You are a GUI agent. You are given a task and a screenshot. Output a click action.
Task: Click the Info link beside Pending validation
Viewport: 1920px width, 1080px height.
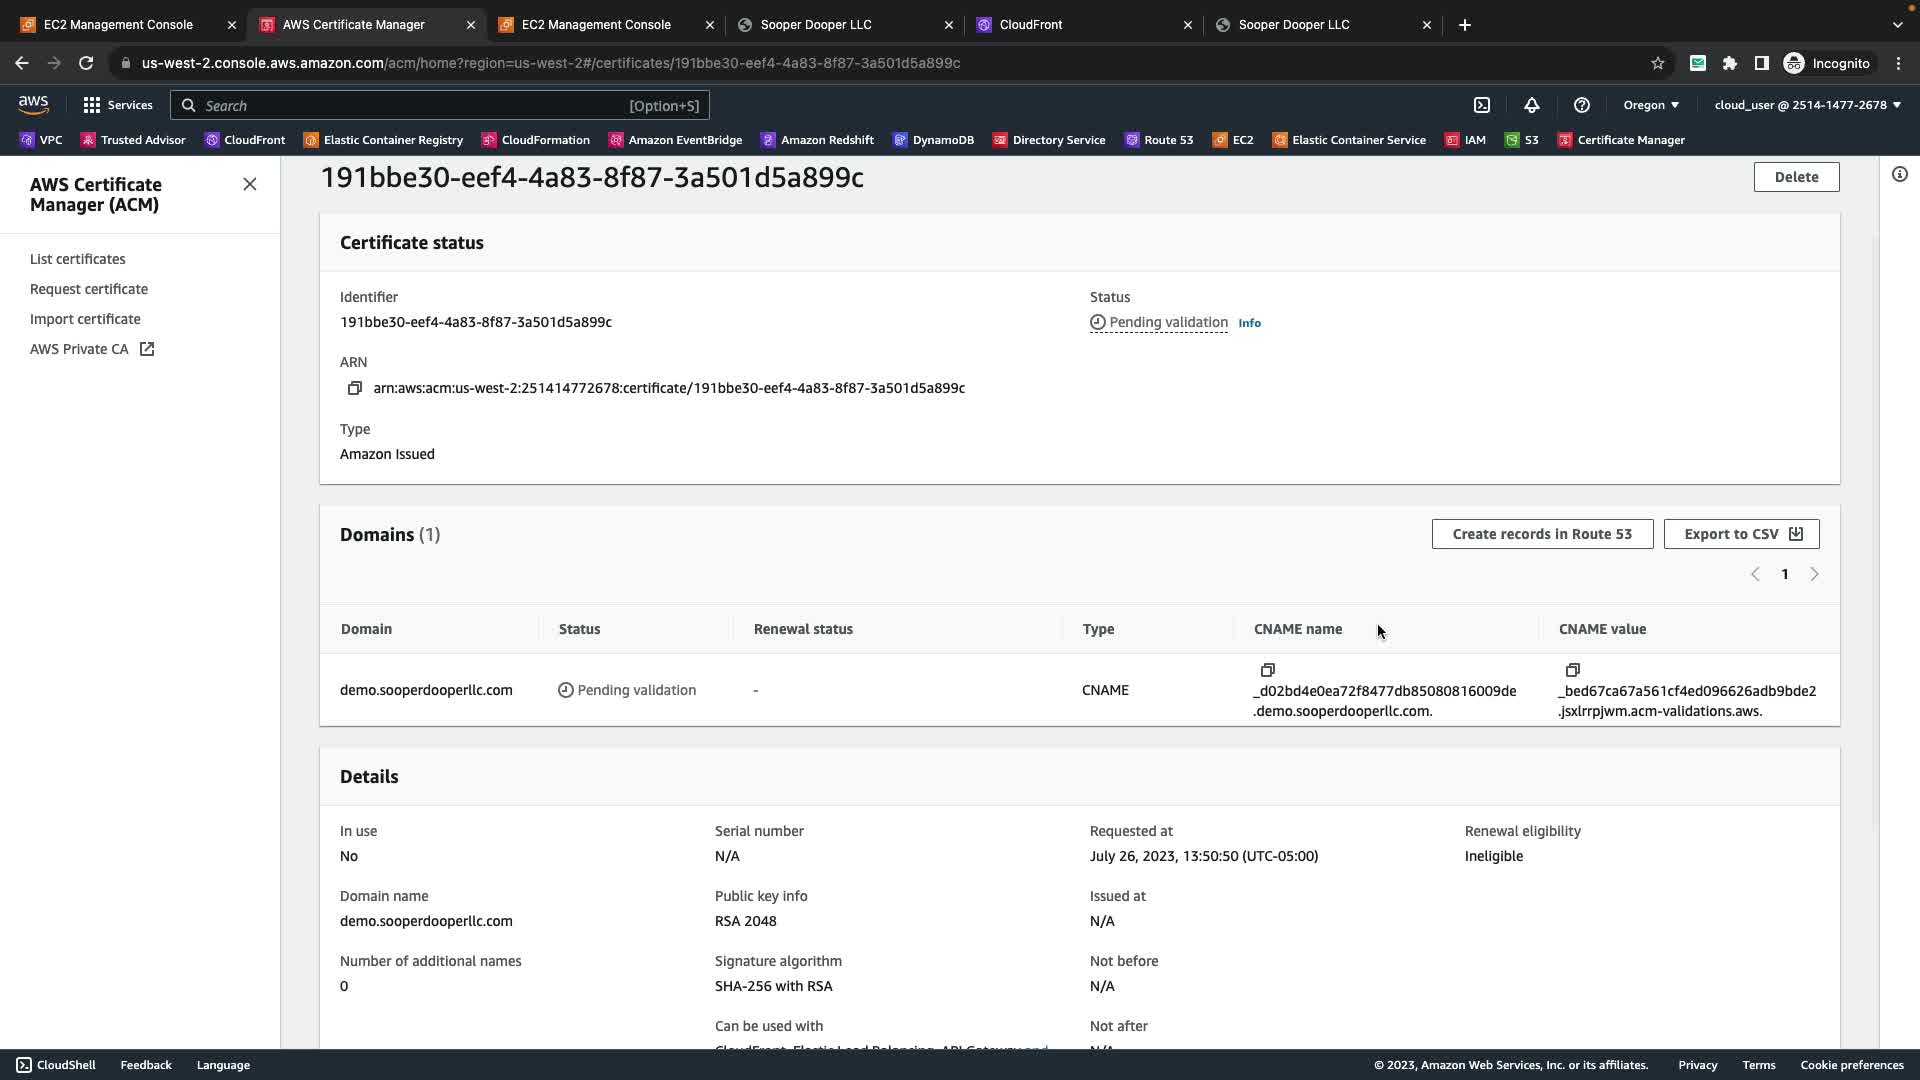tap(1249, 323)
